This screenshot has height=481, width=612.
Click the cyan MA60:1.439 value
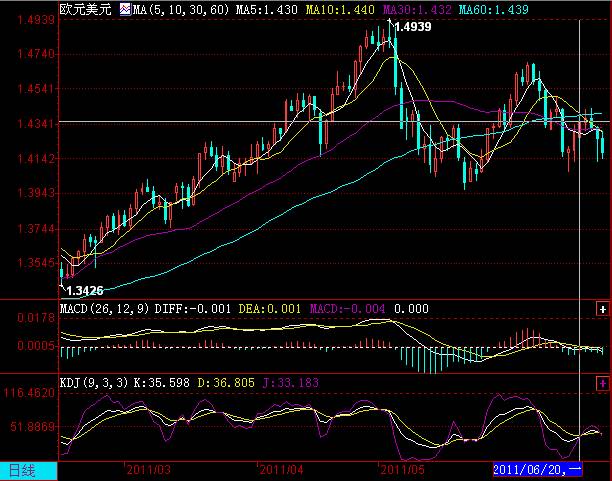point(494,9)
